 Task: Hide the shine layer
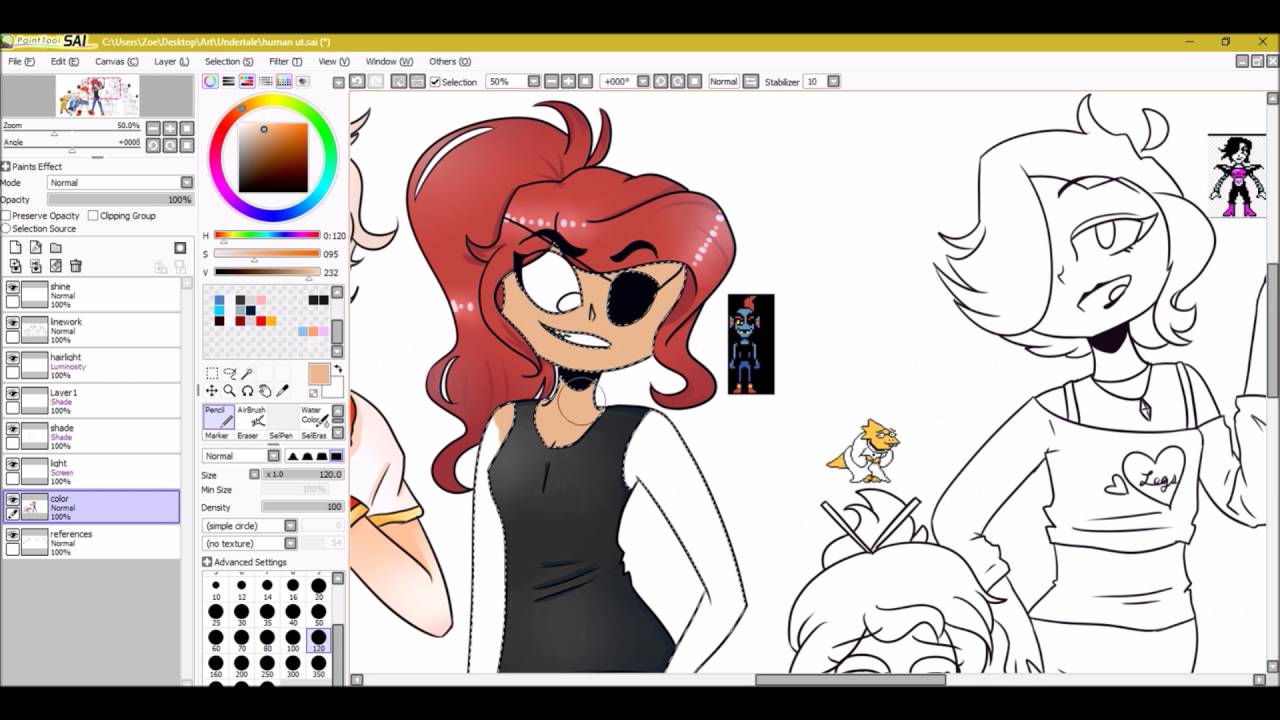[x=12, y=287]
